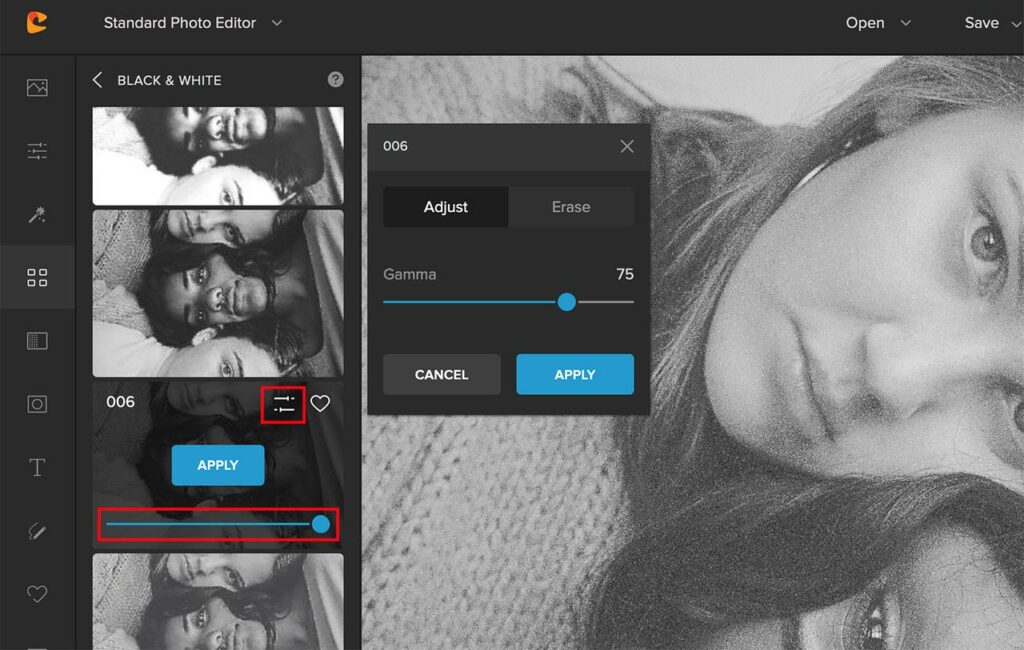Close the 006 dialog
The width and height of the screenshot is (1024, 650).
coord(627,146)
